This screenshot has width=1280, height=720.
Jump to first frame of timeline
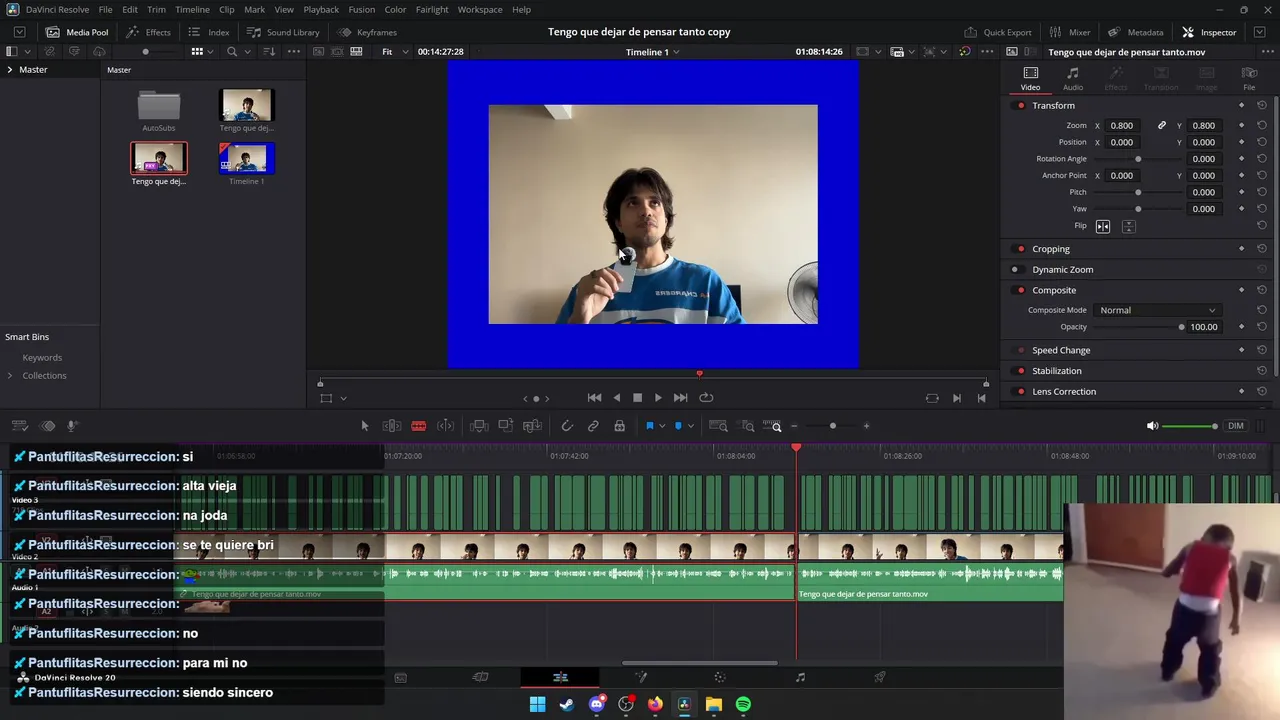(594, 398)
